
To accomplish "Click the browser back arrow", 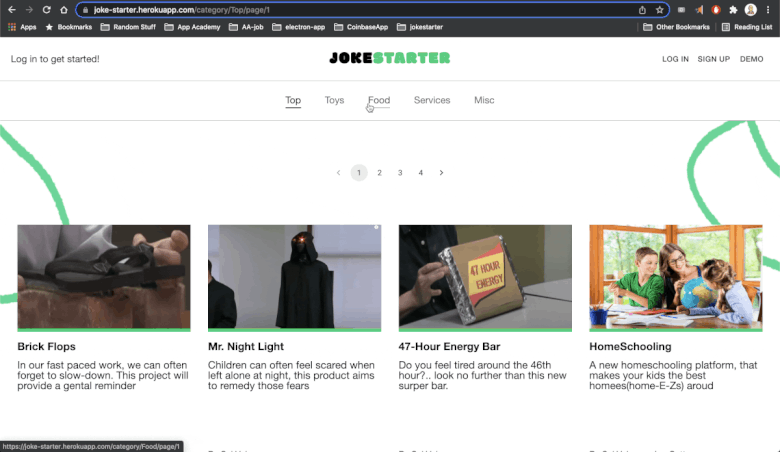I will [x=11, y=9].
